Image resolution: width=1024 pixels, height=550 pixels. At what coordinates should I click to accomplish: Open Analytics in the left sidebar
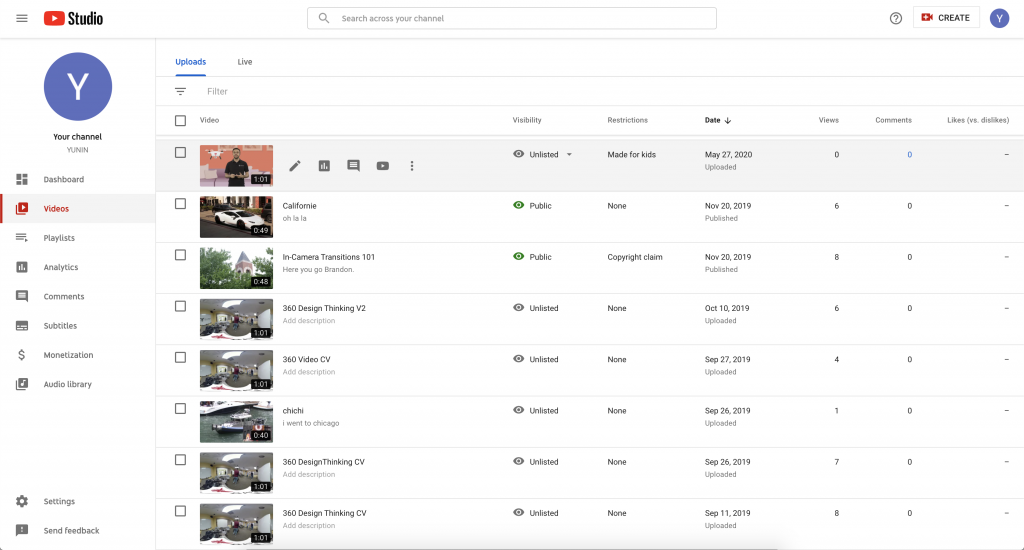(x=60, y=267)
